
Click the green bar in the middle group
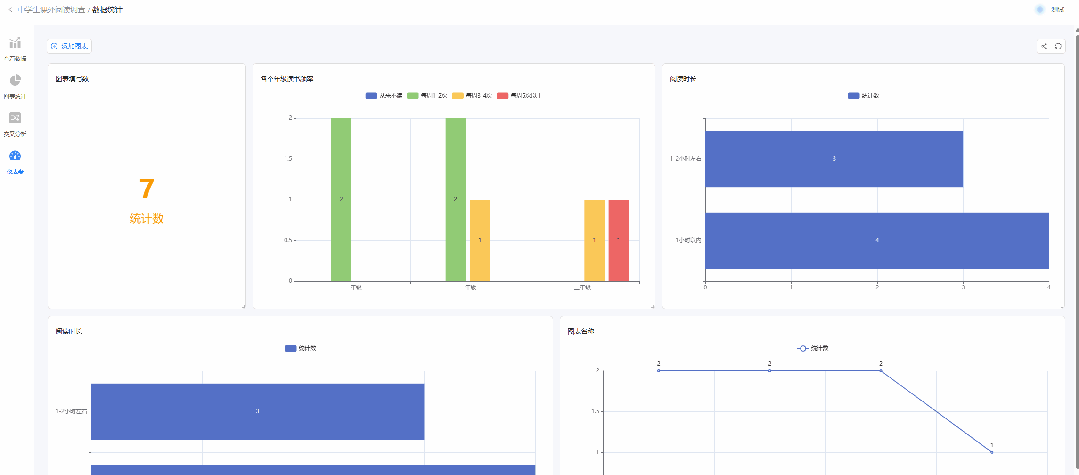456,200
